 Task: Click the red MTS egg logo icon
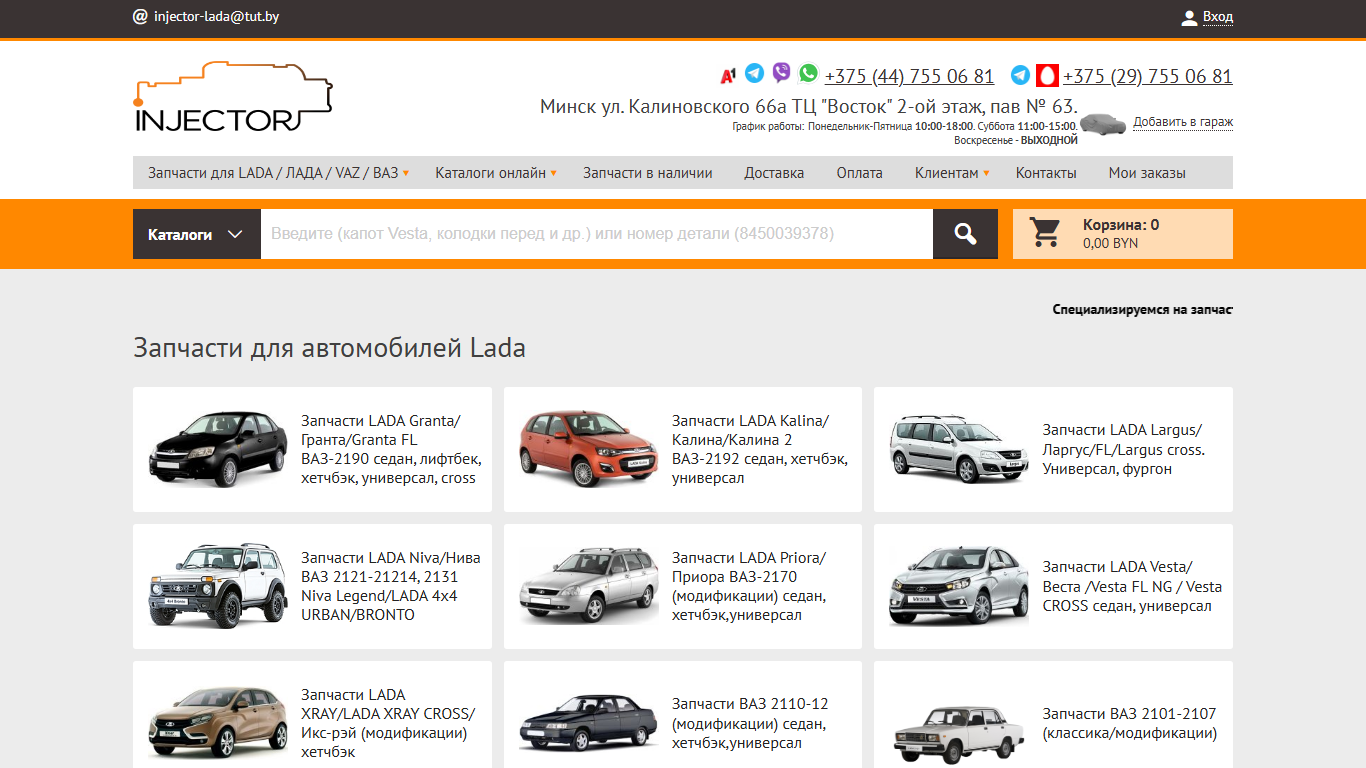1047,75
